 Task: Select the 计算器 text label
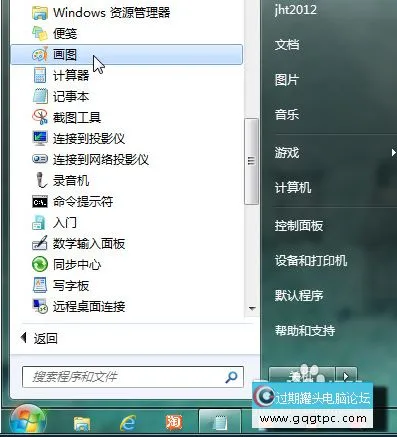point(71,75)
